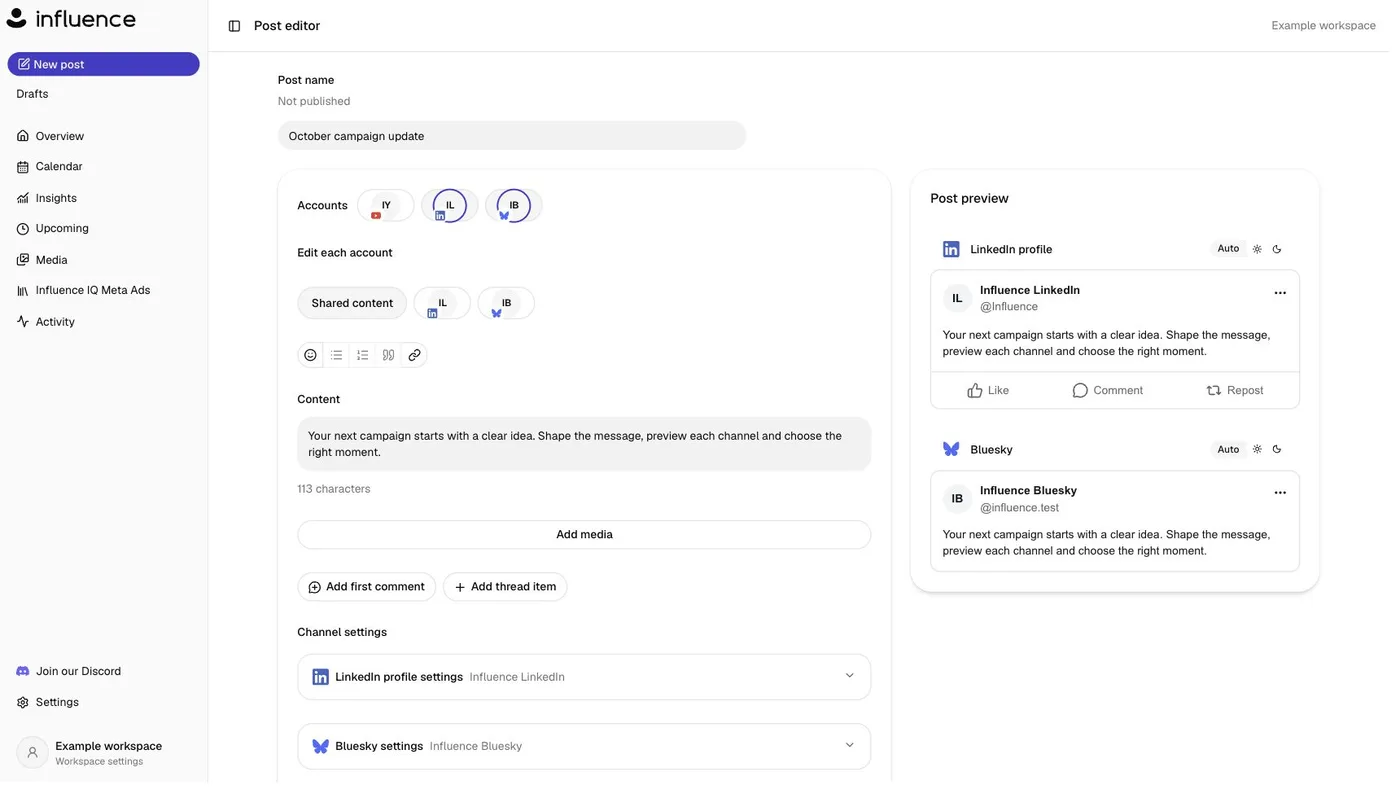The width and height of the screenshot is (1400, 798).
Task: Switch Bluesky preview to light mode
Action: tap(1267, 453)
